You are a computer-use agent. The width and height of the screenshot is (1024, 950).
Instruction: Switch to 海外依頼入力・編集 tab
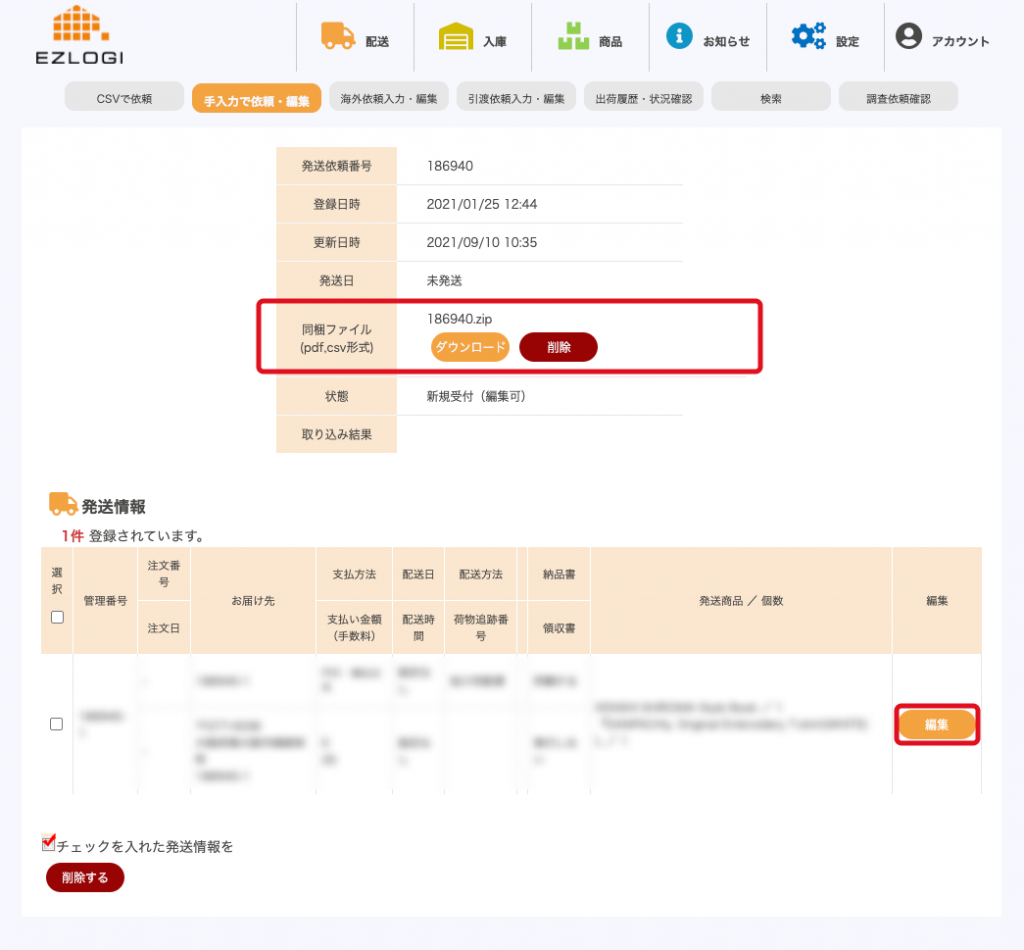(388, 97)
